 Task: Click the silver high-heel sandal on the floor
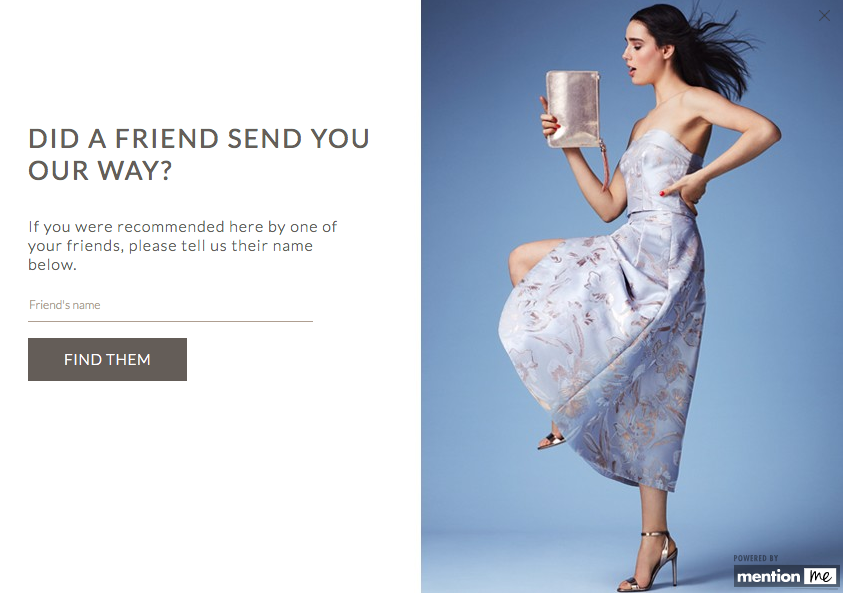pos(649,560)
